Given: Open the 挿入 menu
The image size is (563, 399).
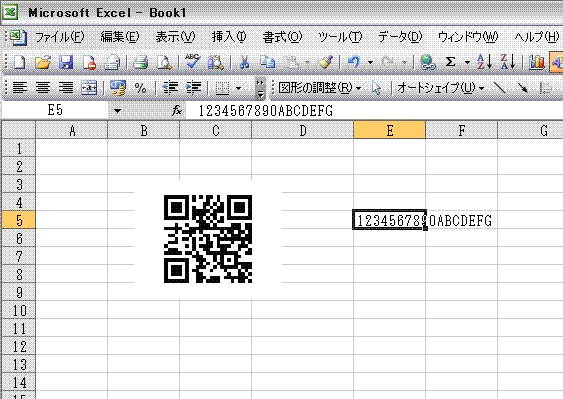Looking at the screenshot, I should [229, 37].
